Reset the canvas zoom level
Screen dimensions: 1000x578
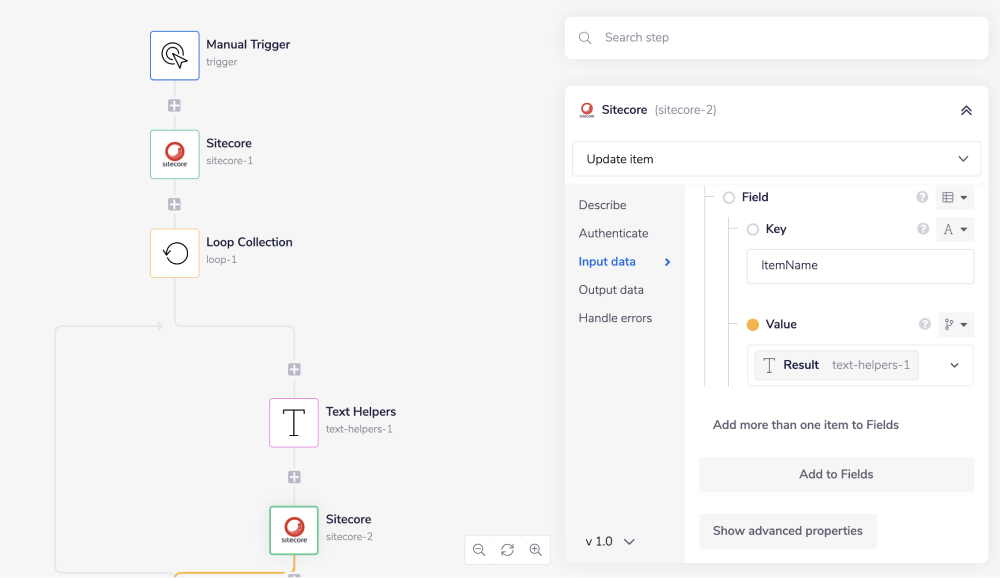click(x=507, y=550)
